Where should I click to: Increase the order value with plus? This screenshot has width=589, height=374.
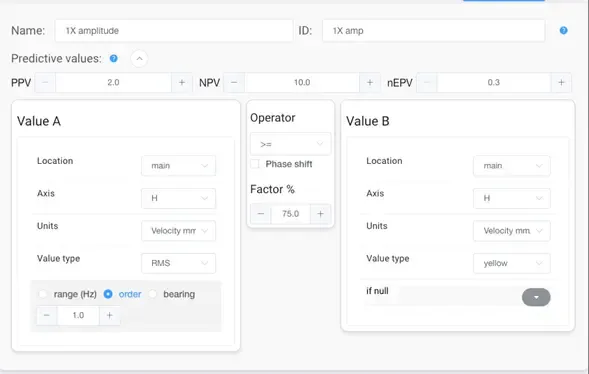(x=110, y=315)
